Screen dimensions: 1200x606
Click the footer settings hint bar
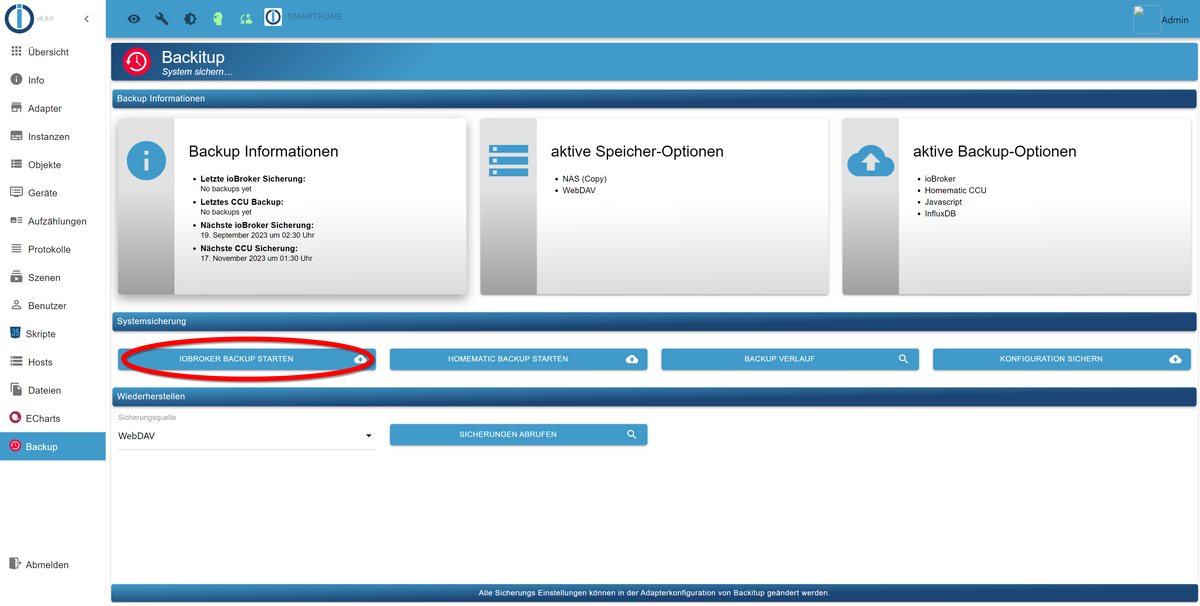654,593
